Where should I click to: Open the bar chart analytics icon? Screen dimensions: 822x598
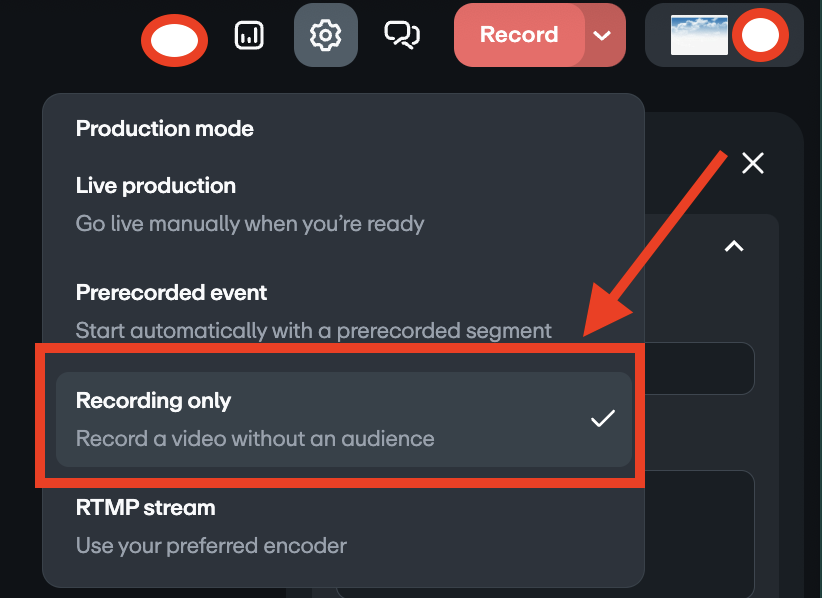tap(249, 35)
